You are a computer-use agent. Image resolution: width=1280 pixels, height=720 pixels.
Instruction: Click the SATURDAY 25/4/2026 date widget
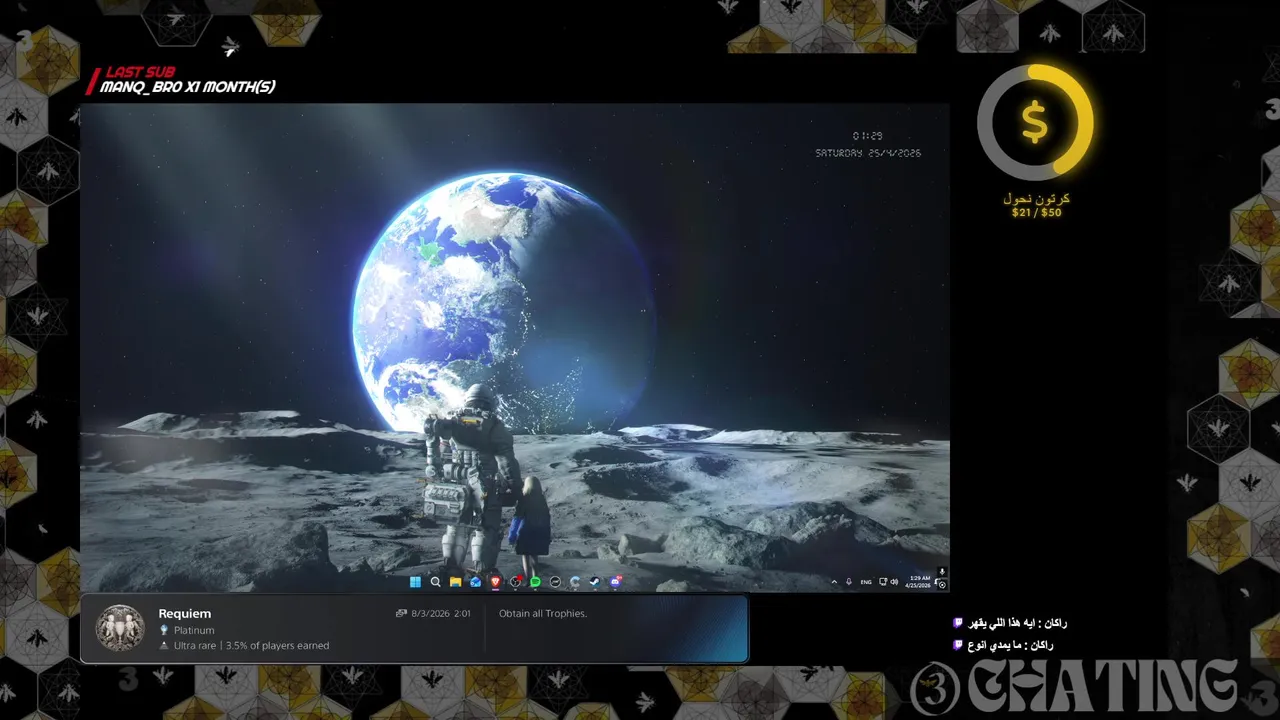[x=868, y=153]
